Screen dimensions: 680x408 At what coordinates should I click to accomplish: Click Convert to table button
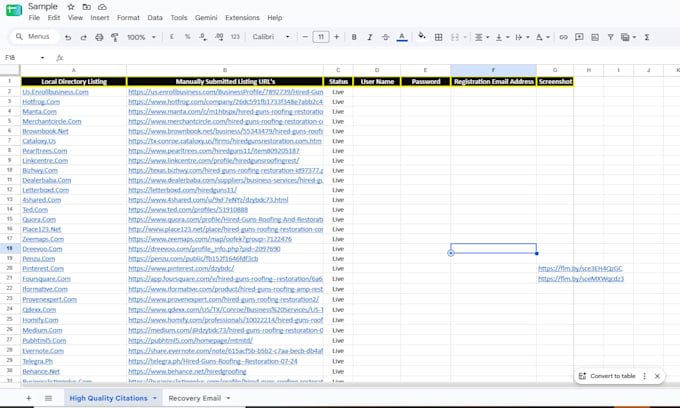tap(608, 376)
